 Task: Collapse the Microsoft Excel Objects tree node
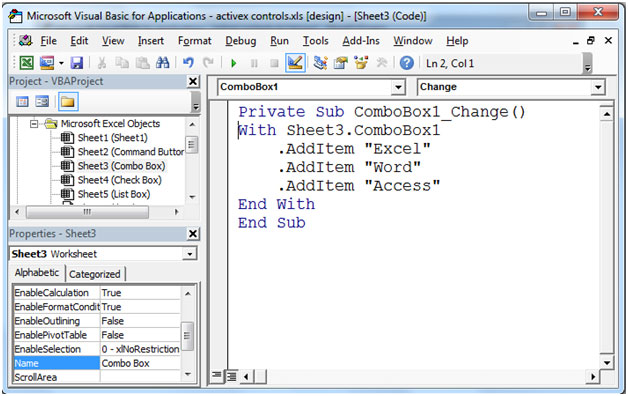point(34,124)
